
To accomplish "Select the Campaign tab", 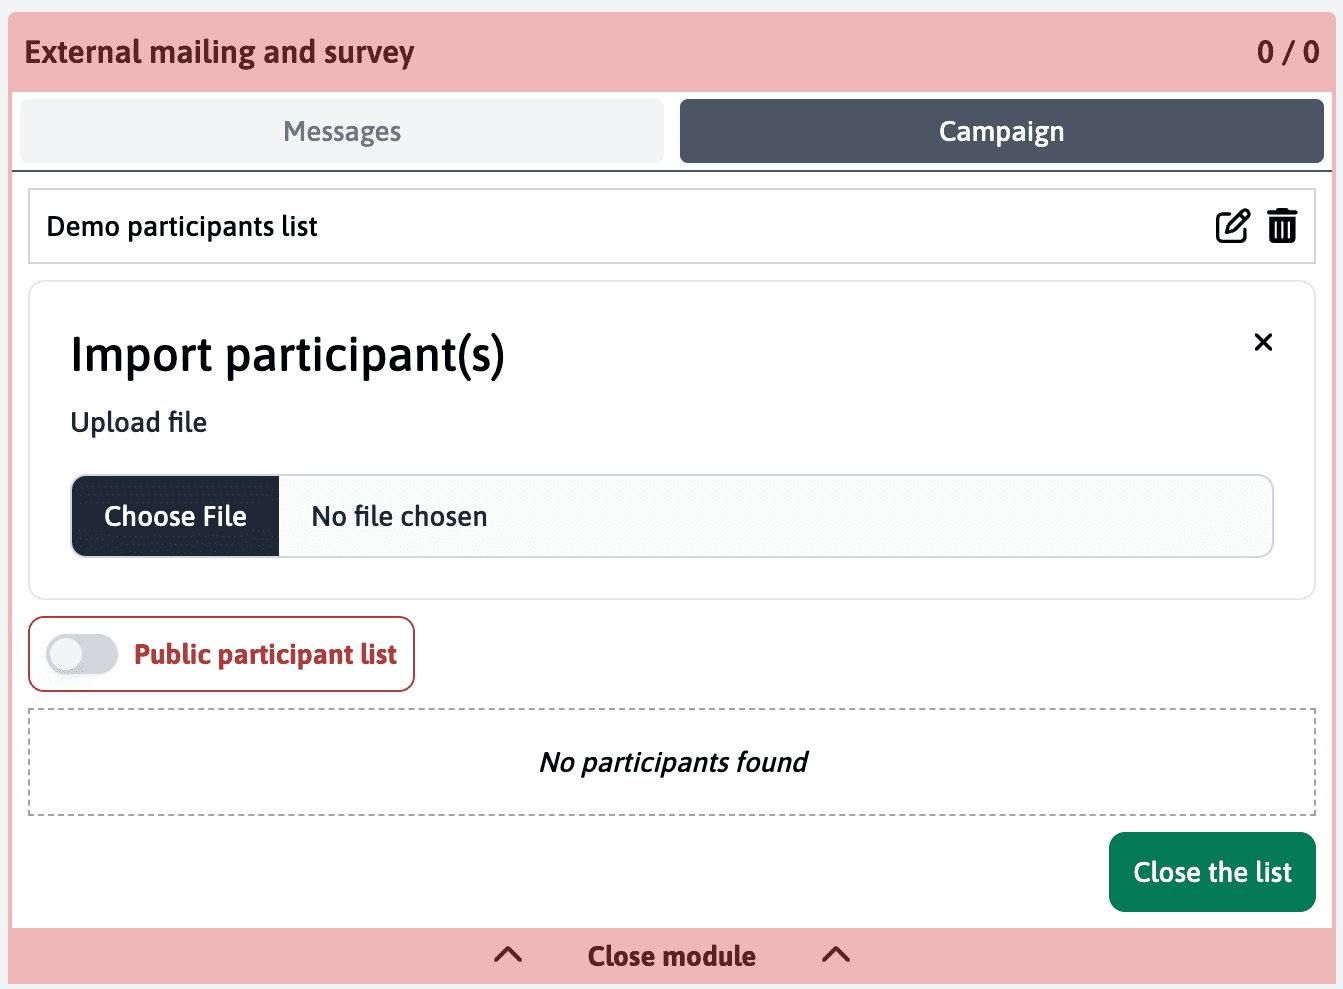I will pos(1001,131).
